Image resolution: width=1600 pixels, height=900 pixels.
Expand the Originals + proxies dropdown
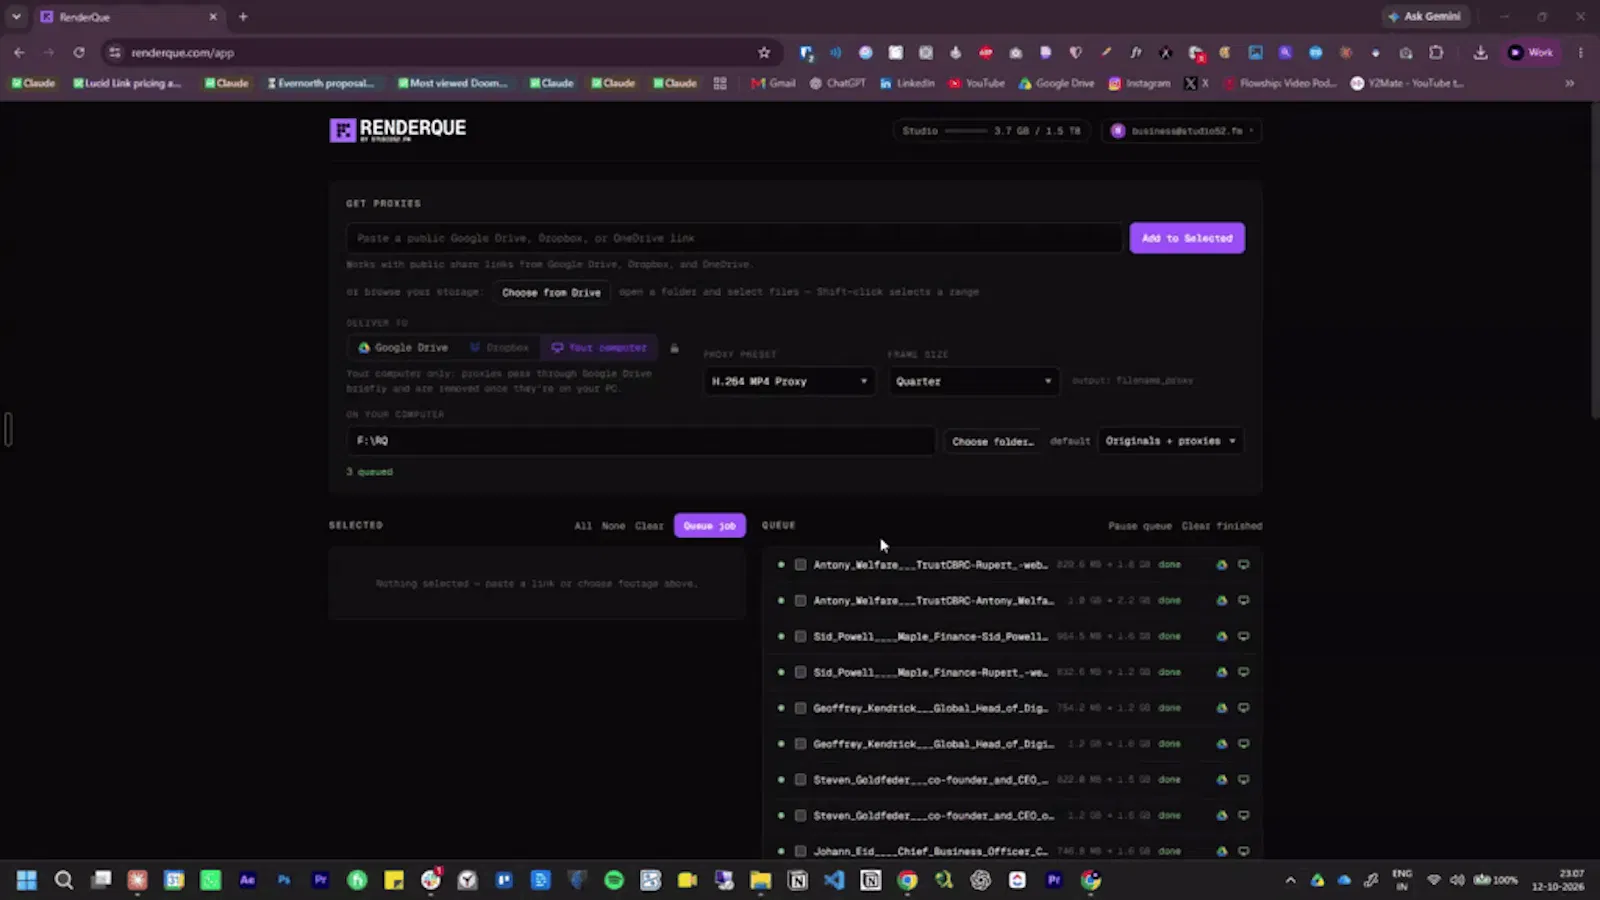point(1170,441)
